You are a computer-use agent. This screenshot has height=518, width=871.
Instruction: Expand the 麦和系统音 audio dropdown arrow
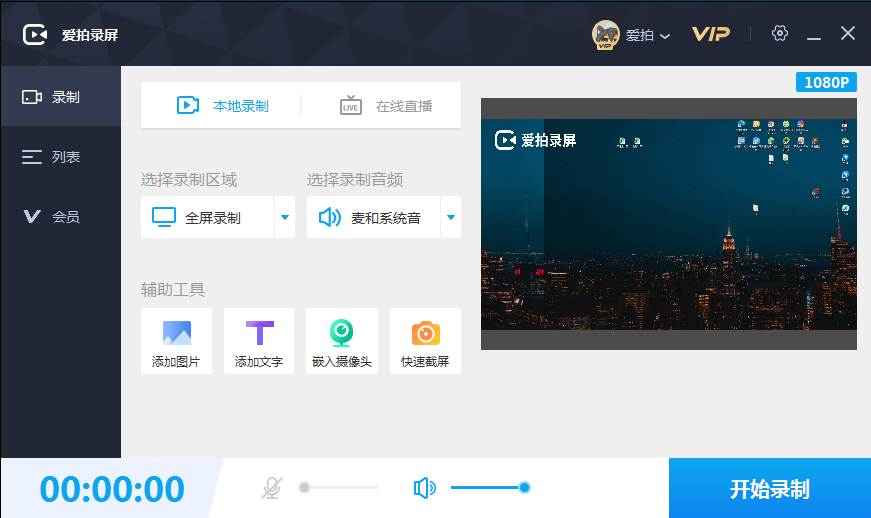[450, 217]
